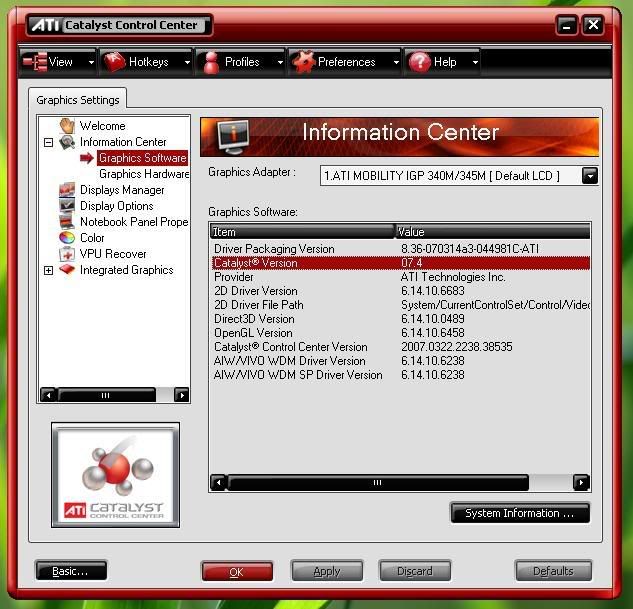Click tree panel scroll left arrow
Viewport: 633px width, 609px height.
48,395
